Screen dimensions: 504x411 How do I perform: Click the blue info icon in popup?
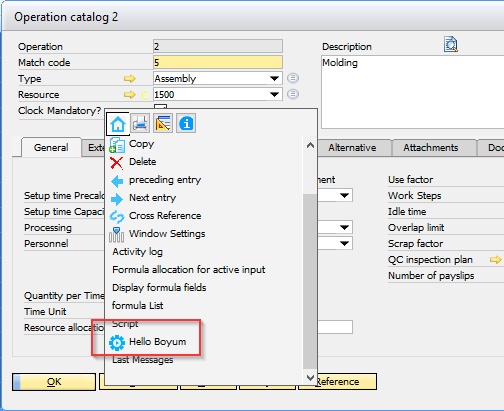186,124
